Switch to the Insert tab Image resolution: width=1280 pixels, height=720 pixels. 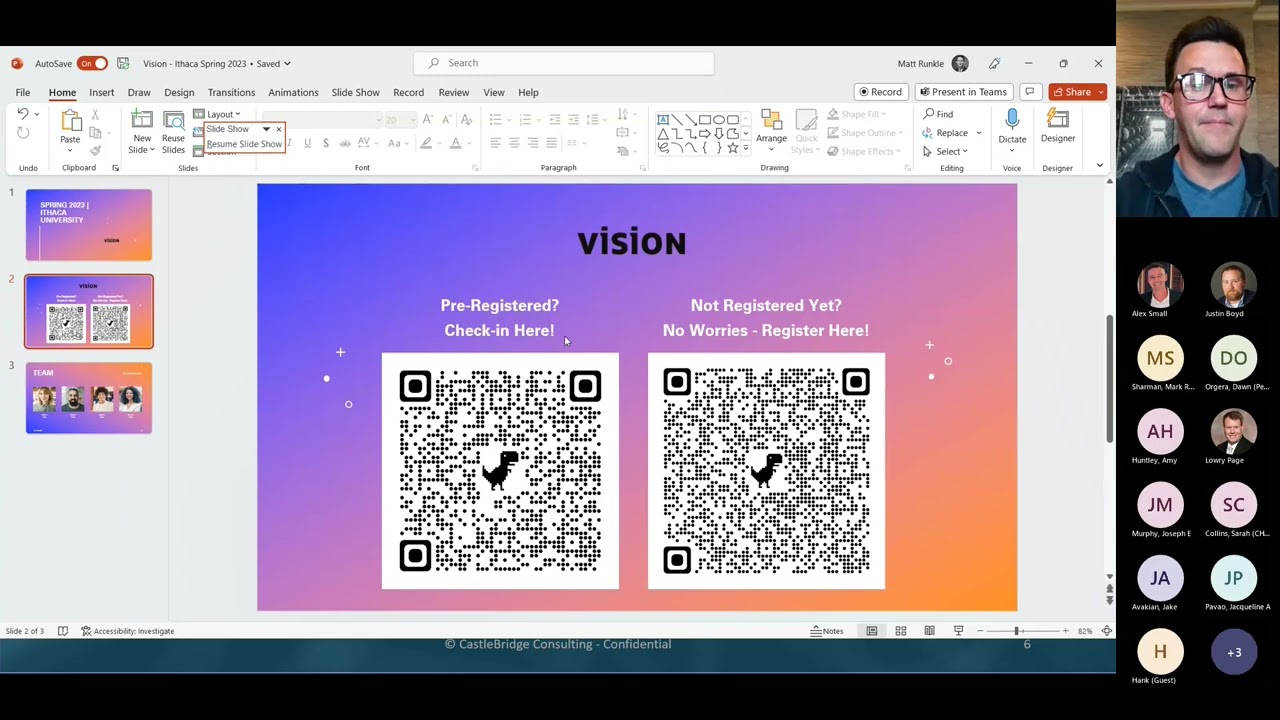click(101, 92)
